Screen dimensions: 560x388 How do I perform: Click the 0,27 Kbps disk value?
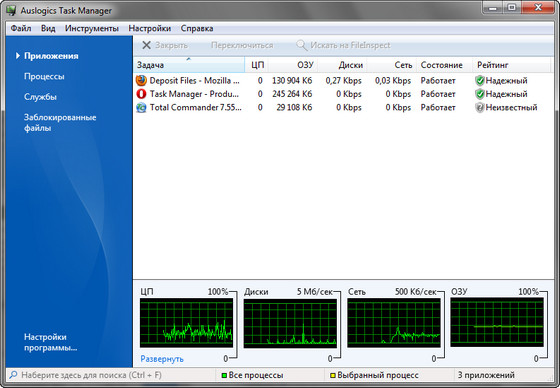(343, 80)
